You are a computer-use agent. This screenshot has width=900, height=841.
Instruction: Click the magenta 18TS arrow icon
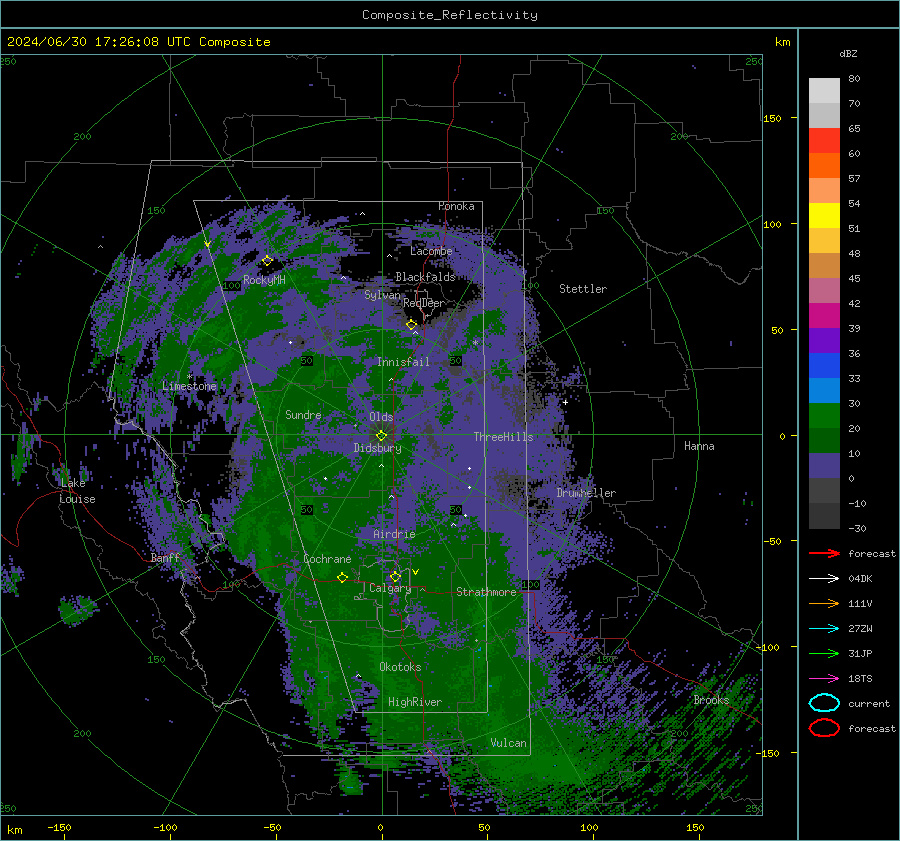click(x=824, y=679)
